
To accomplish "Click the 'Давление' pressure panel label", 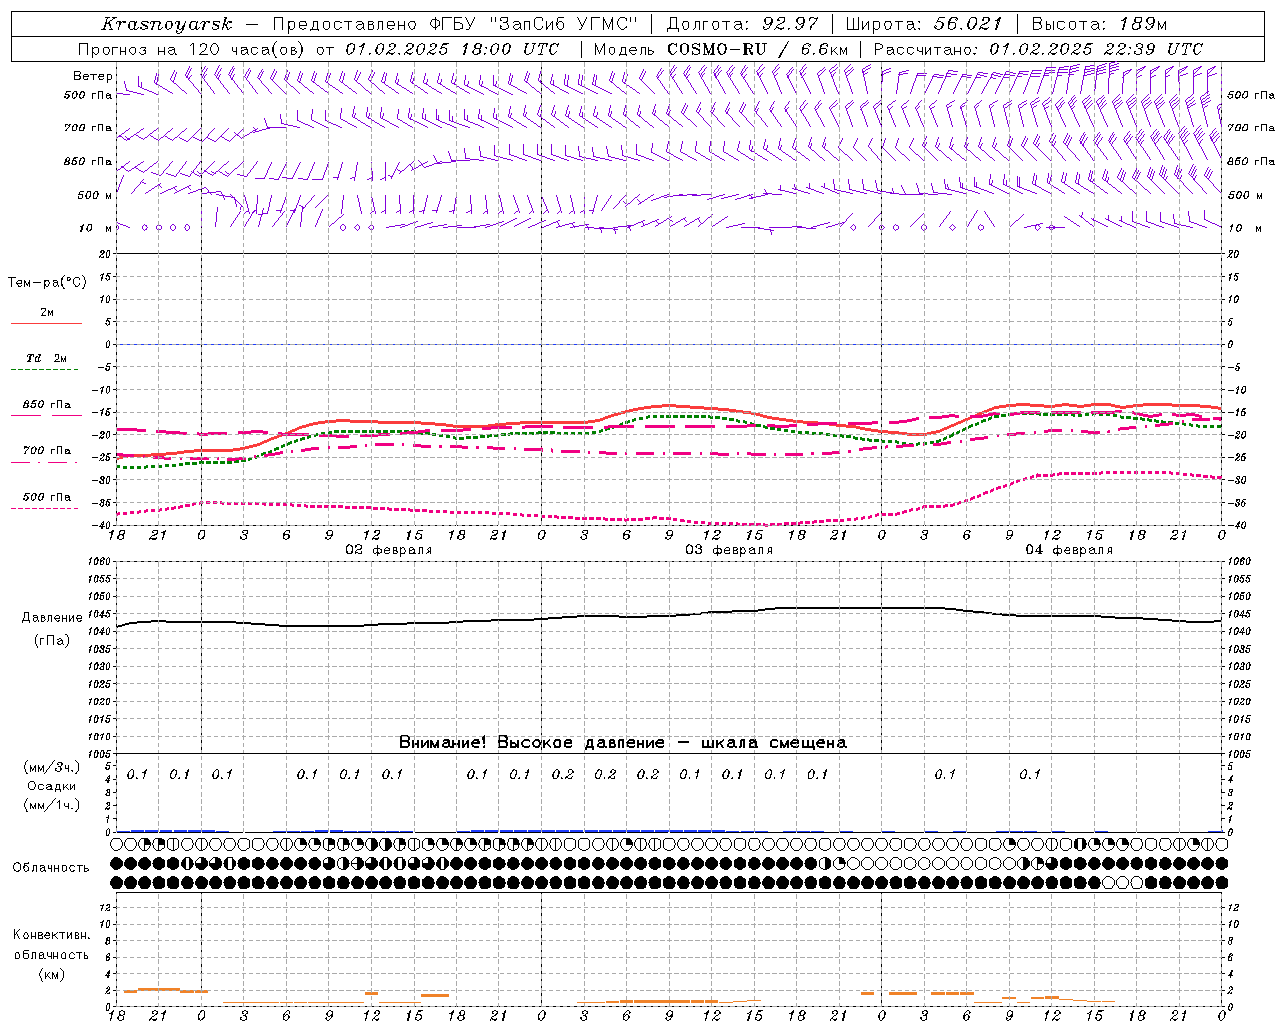I will pos(52,618).
